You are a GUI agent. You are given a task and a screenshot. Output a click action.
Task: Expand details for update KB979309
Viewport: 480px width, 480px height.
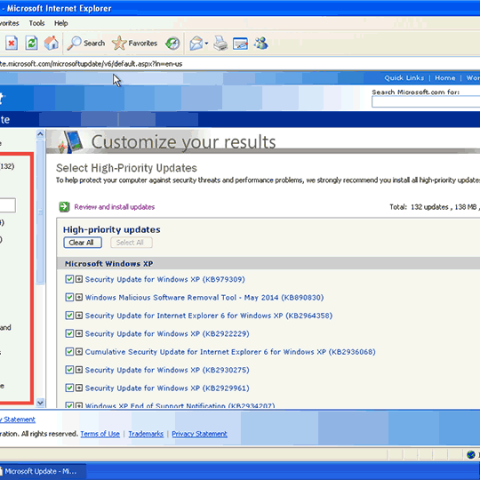coord(79,279)
